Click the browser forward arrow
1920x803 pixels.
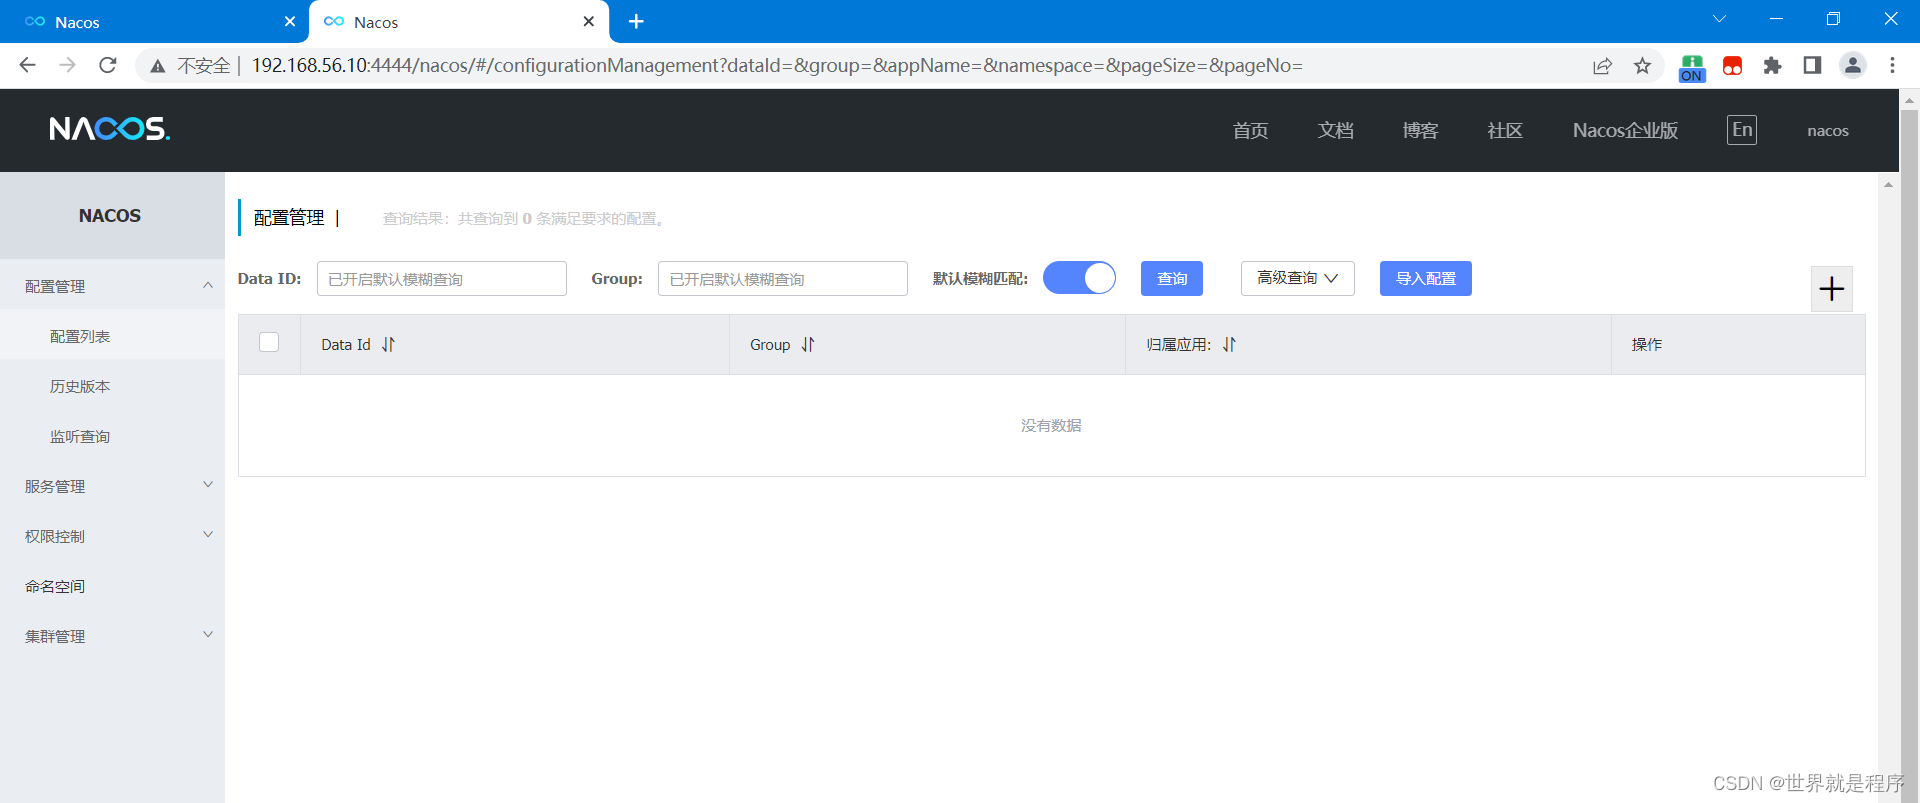coord(67,65)
